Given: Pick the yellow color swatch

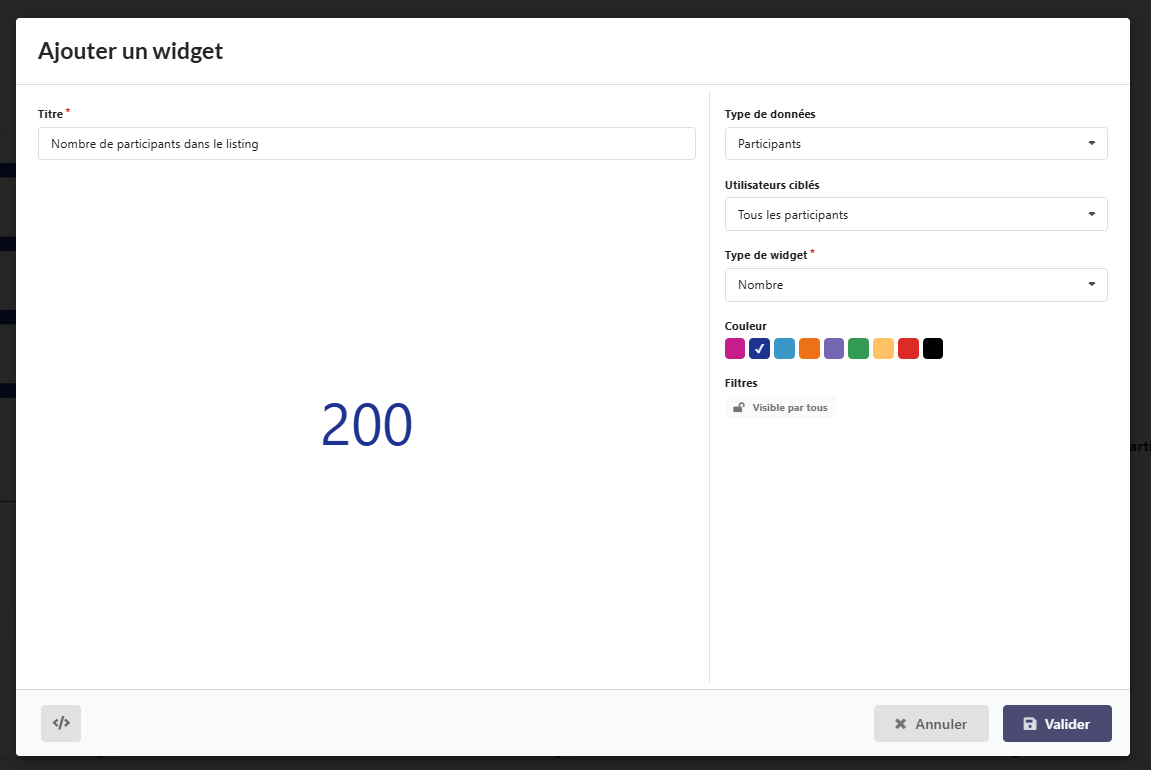Looking at the screenshot, I should 883,349.
